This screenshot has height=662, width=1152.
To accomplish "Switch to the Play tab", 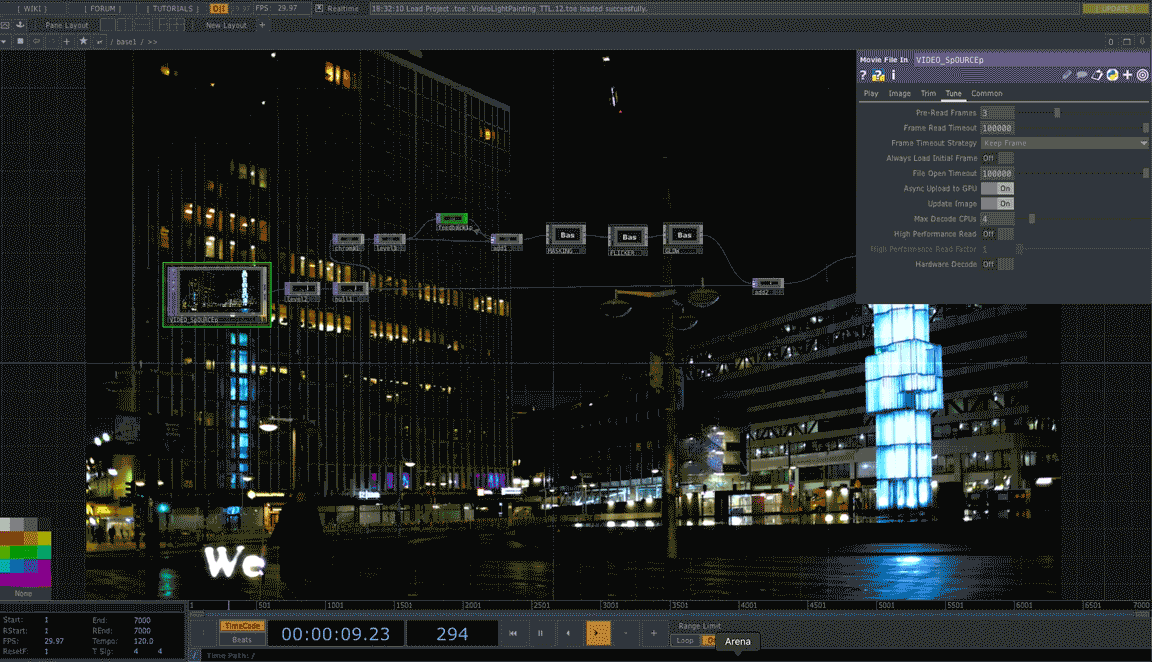I will [x=871, y=93].
